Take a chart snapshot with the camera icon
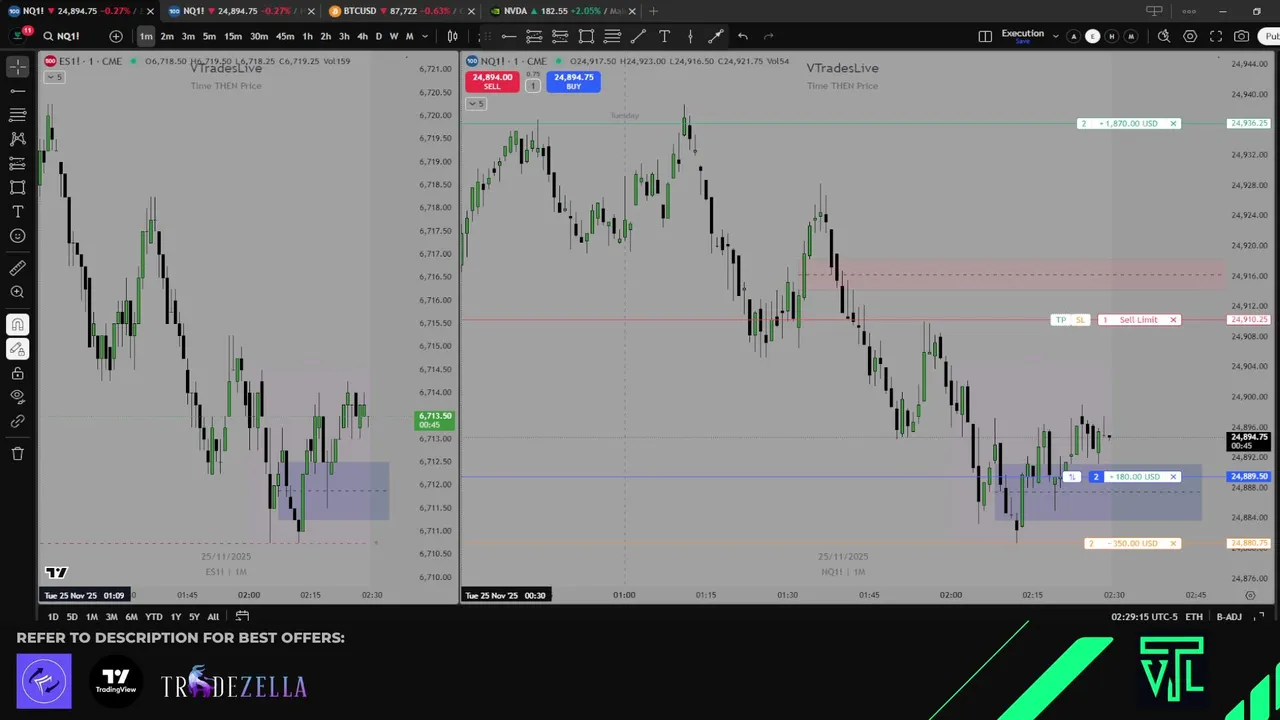Screen dimensions: 1280x720 (1241, 36)
